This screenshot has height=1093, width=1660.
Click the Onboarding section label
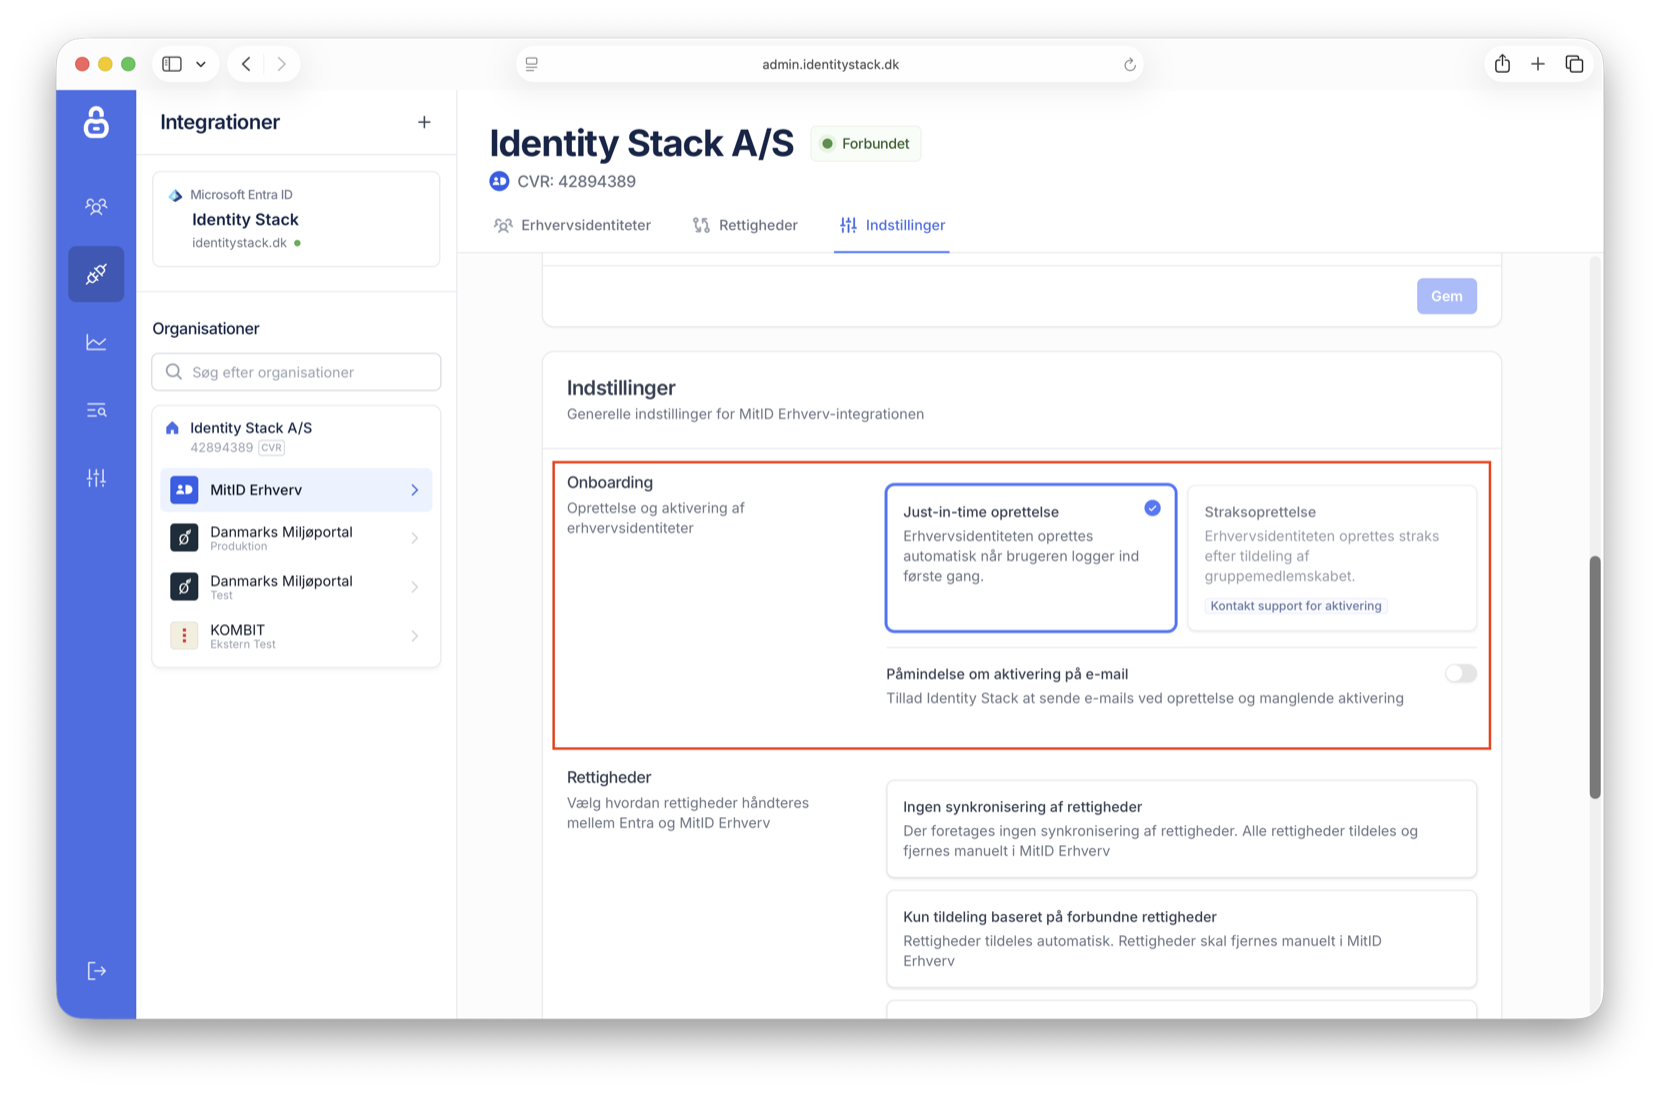tap(610, 482)
